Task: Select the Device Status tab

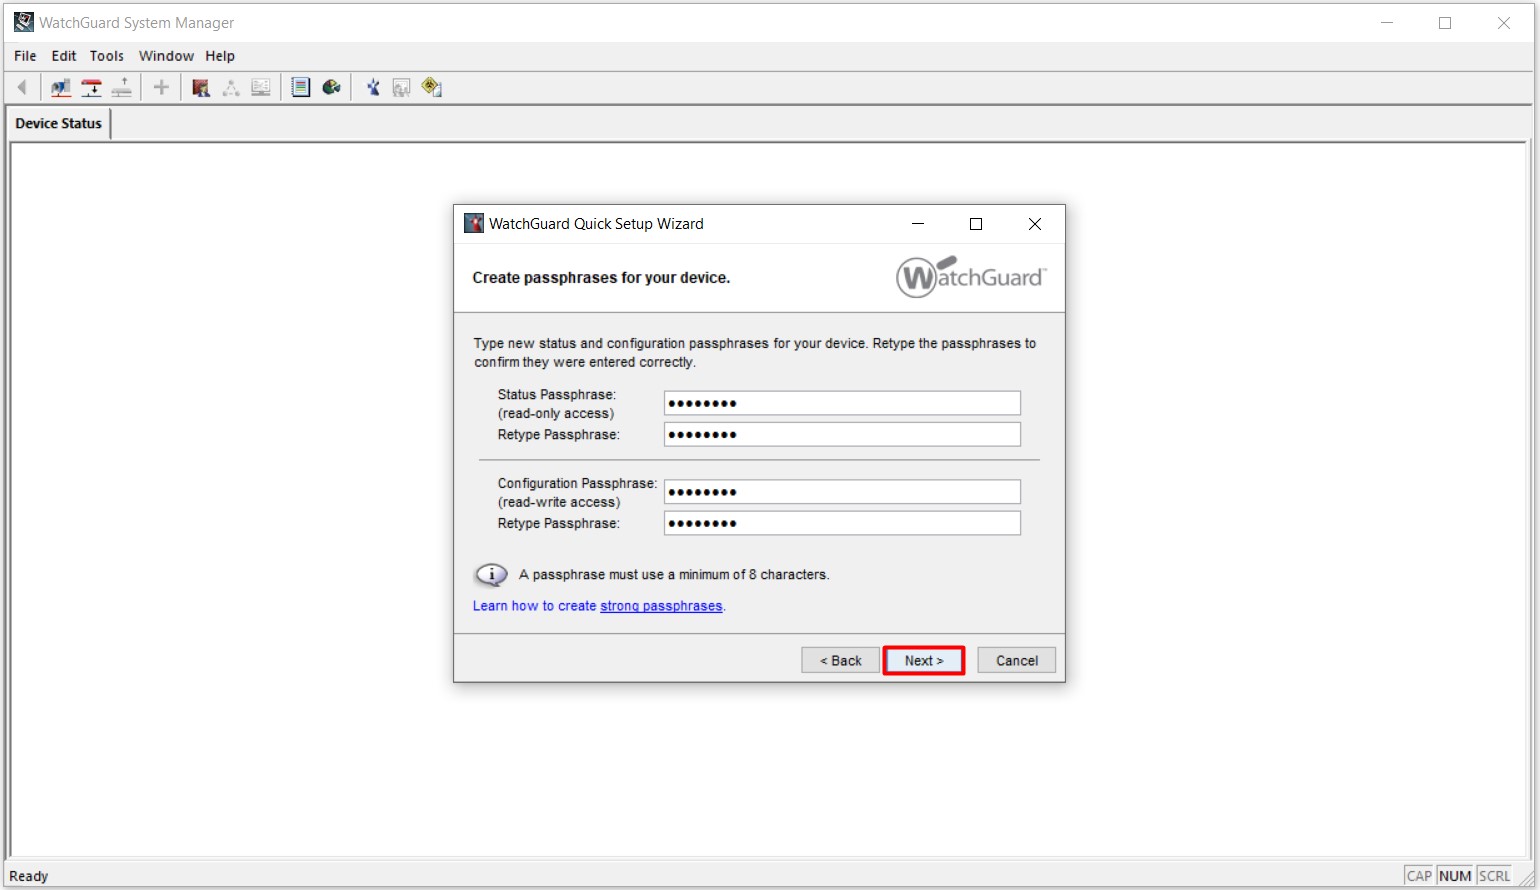Action: click(x=59, y=123)
